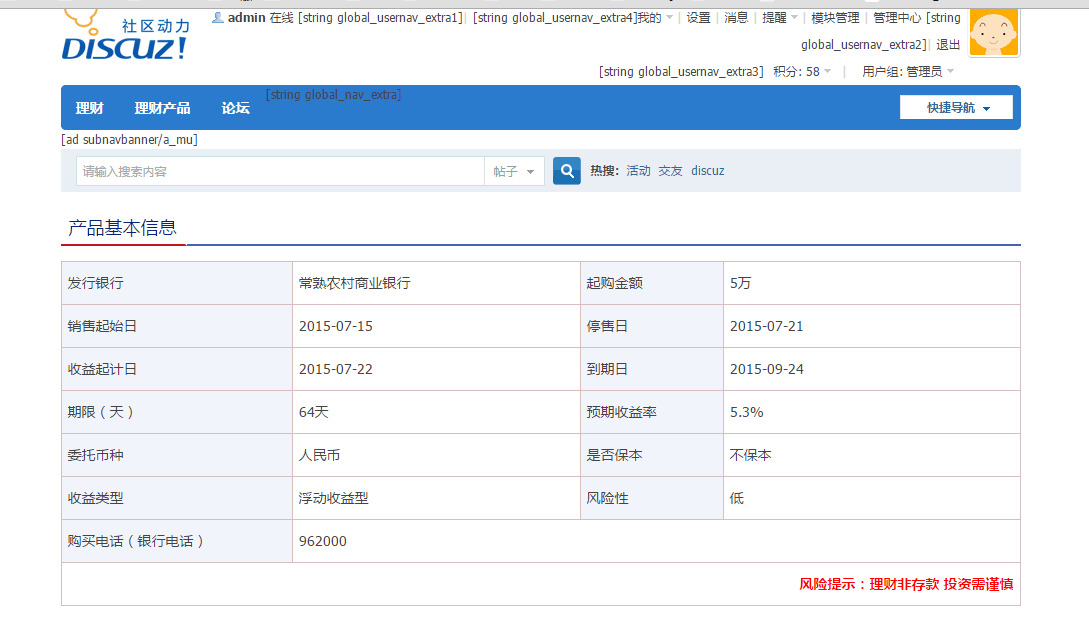The width and height of the screenshot is (1089, 624).
Task: Open the 活动 hot search link
Action: click(639, 170)
